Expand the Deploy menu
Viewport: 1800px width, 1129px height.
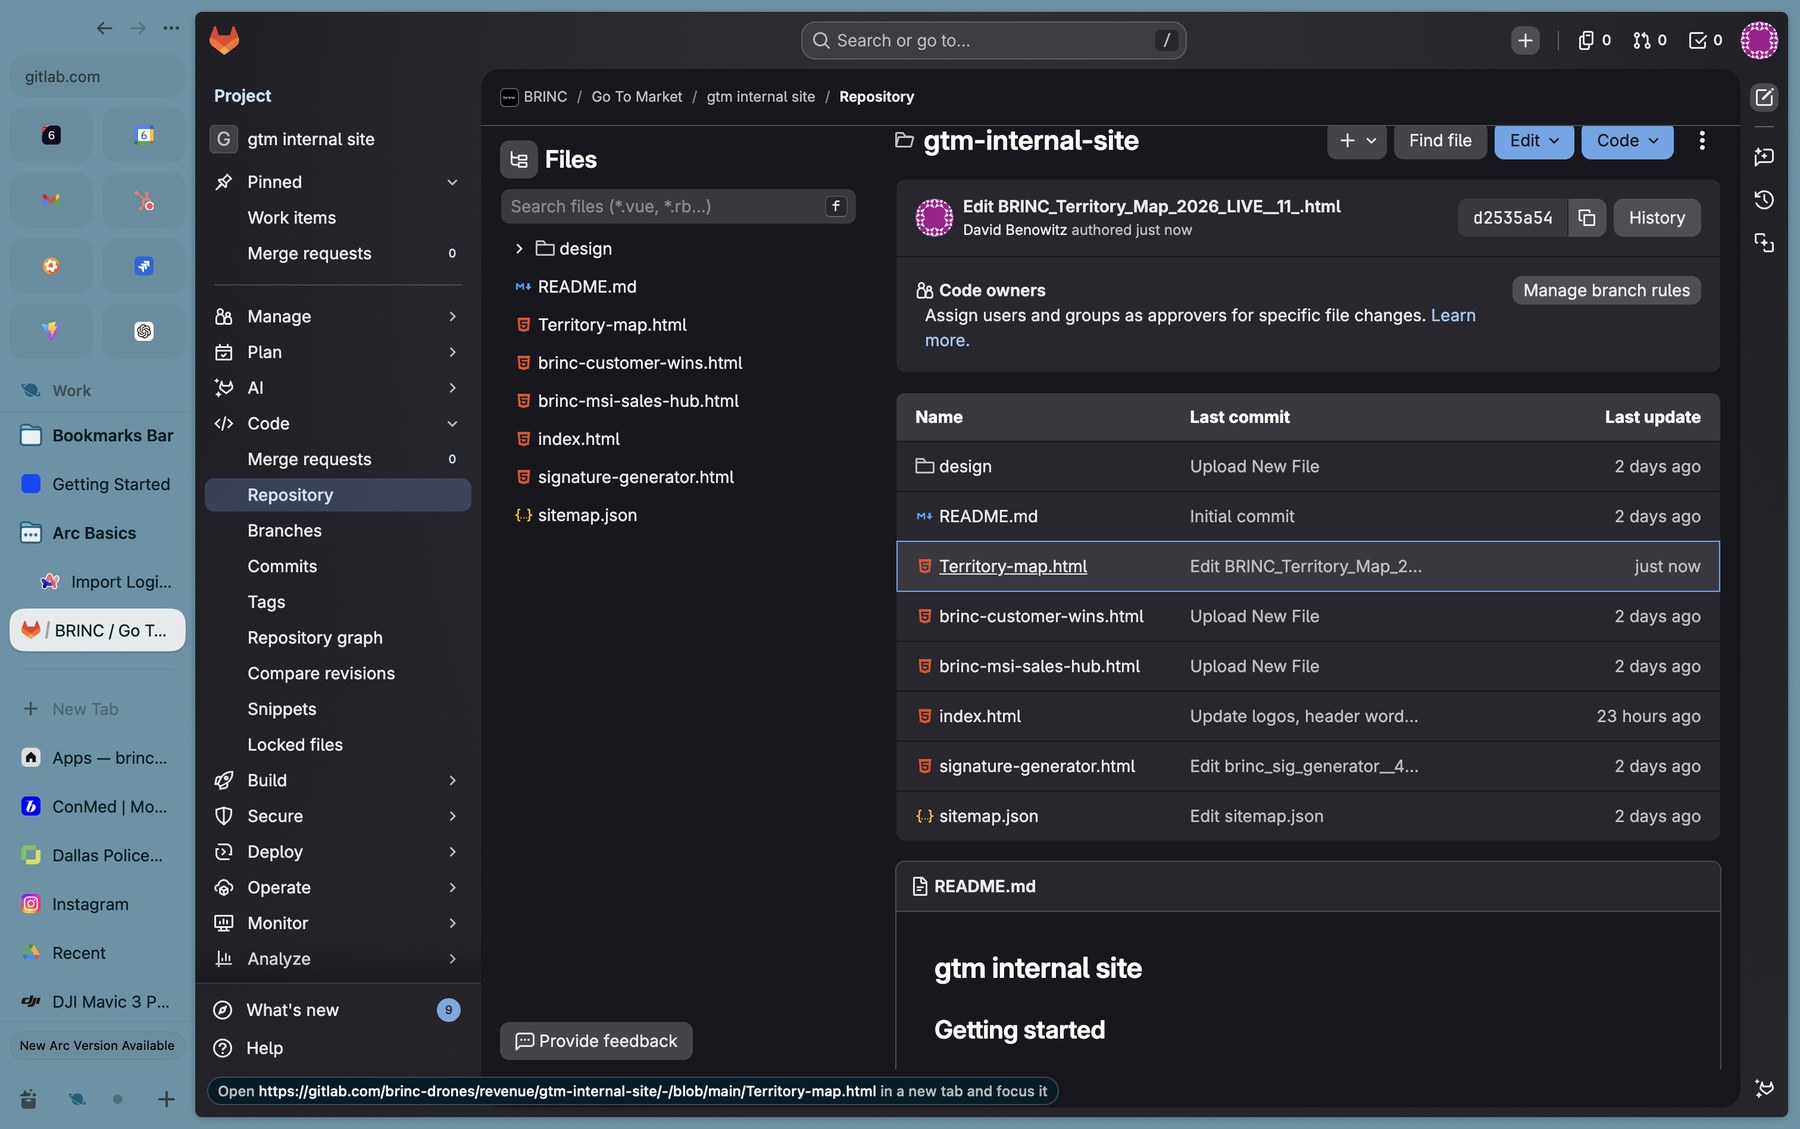(x=338, y=852)
